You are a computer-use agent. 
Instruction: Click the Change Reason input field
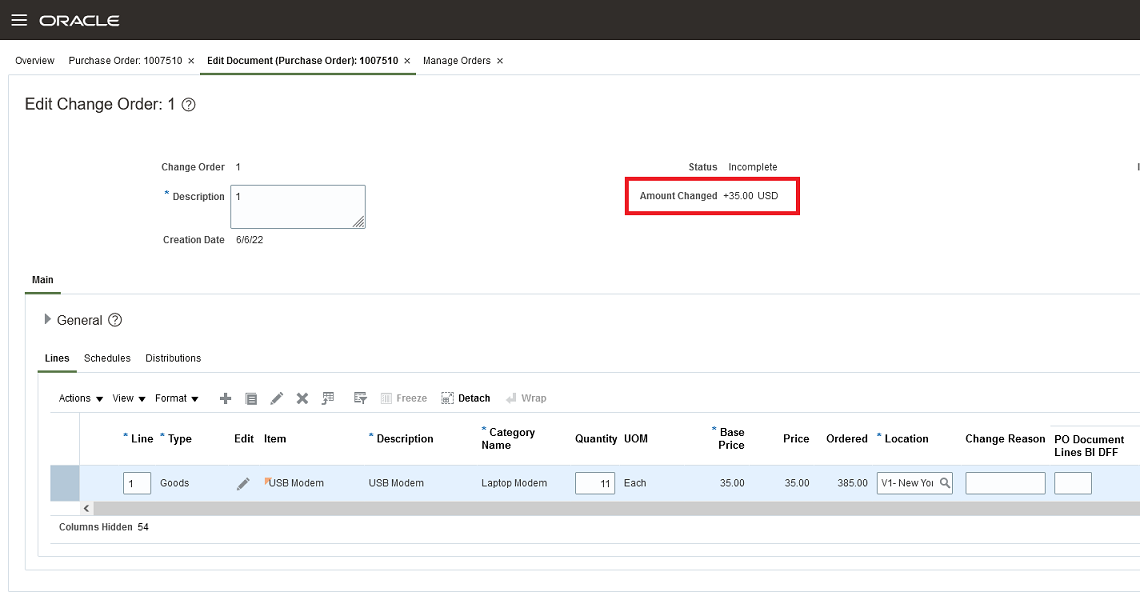[x=1005, y=484]
